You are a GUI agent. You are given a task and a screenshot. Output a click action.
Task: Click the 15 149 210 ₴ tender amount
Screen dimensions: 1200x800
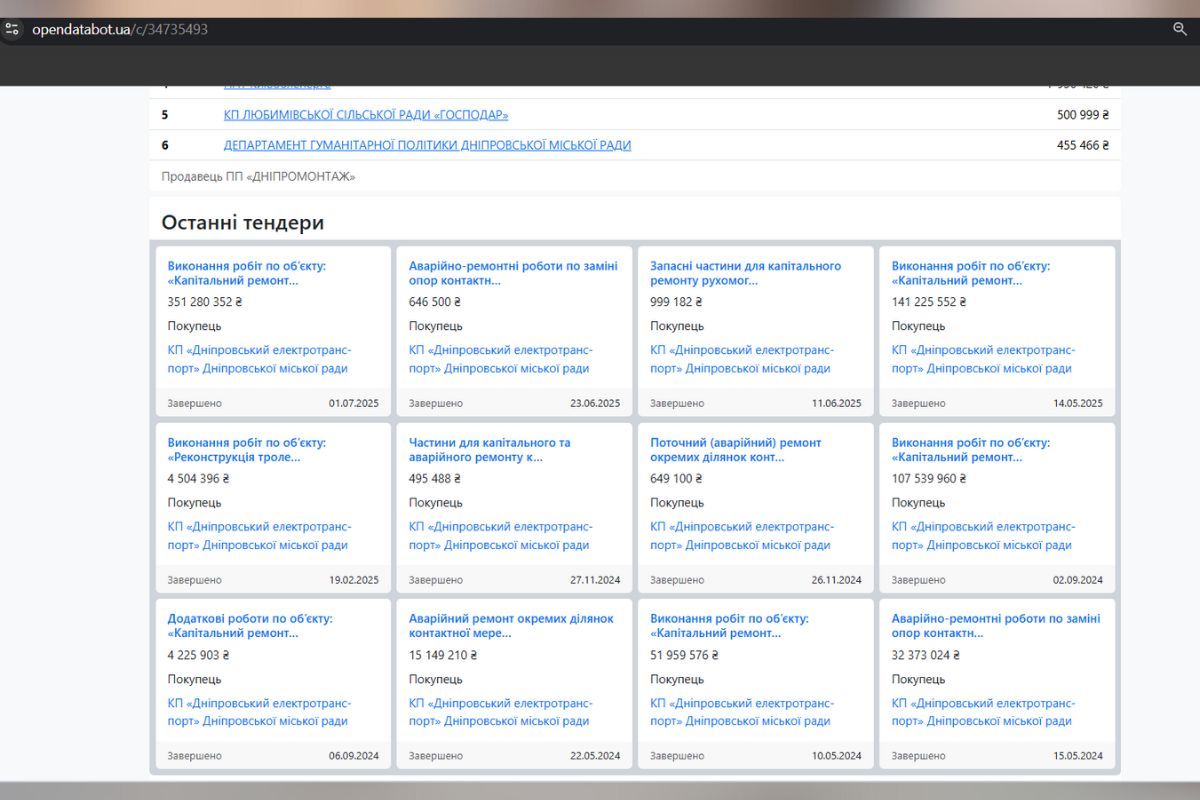(443, 655)
